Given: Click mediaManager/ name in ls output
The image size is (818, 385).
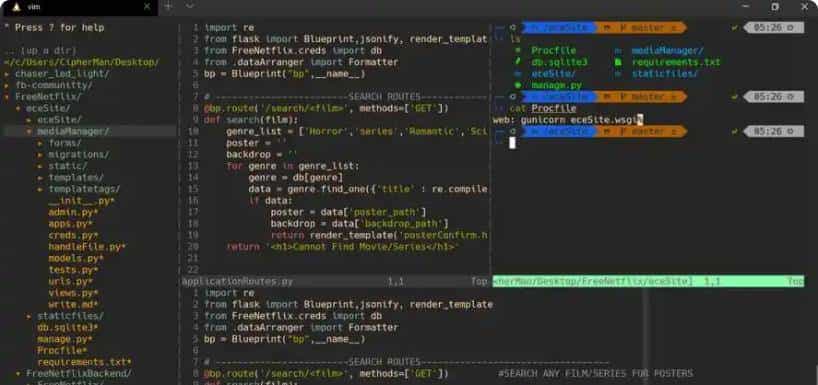Looking at the screenshot, I should (x=668, y=51).
